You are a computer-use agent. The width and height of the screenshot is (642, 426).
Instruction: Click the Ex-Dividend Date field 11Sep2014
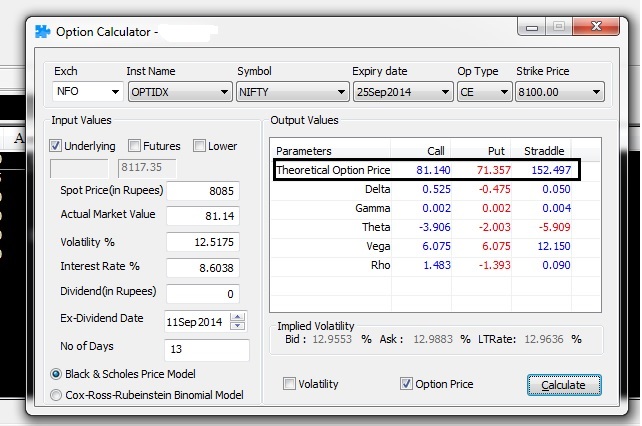(x=197, y=322)
